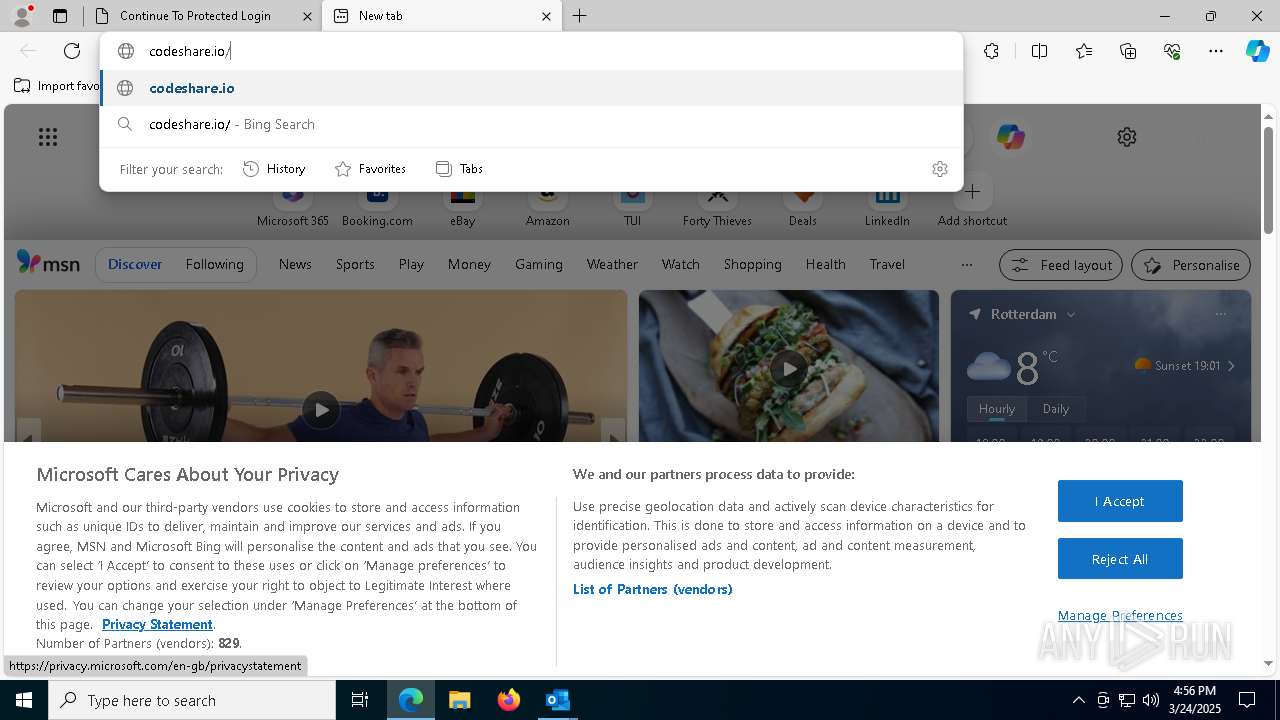Click the Feed layout button
1280x720 pixels.
tap(1062, 265)
